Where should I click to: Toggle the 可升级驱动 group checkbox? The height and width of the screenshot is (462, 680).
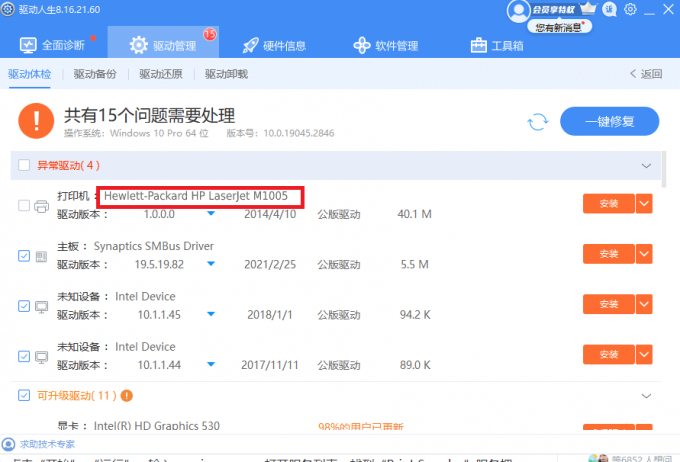tap(24, 396)
